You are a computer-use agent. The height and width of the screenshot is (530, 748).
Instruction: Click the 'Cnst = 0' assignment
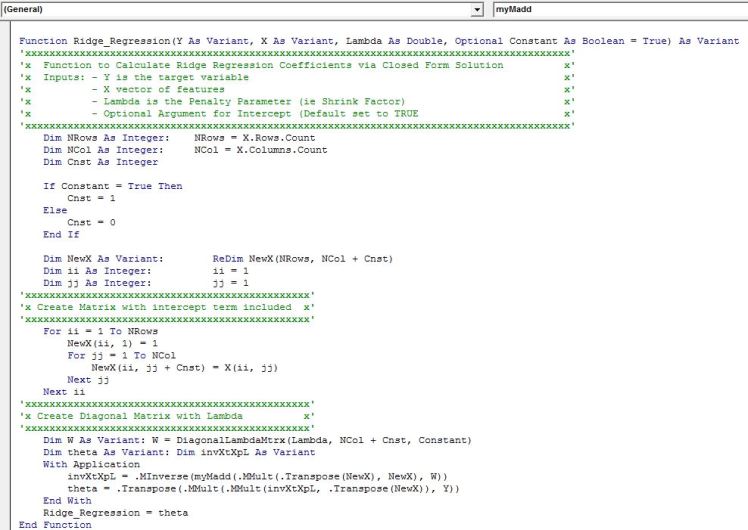tap(91, 222)
